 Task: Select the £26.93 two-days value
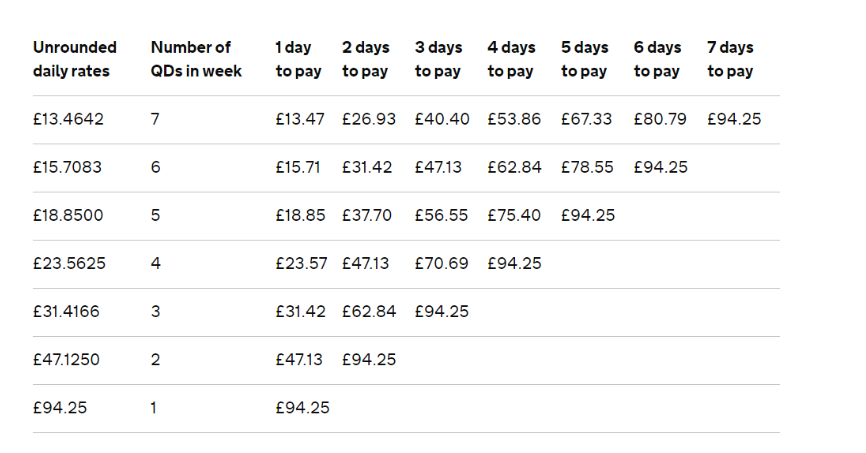[369, 119]
